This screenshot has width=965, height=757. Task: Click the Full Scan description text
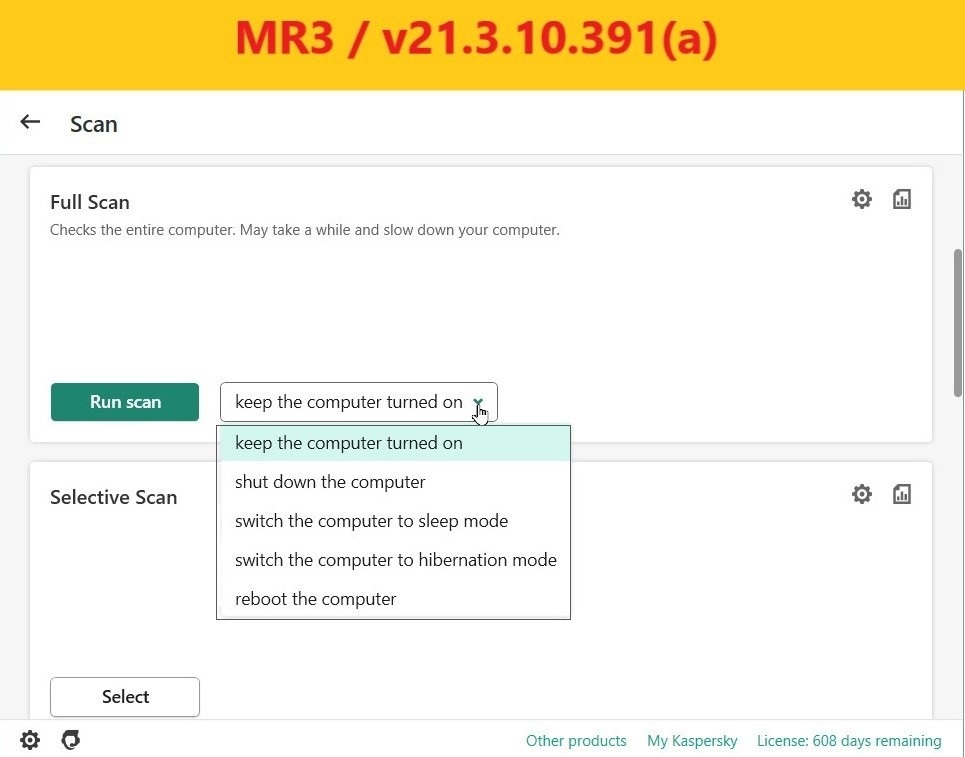[305, 230]
